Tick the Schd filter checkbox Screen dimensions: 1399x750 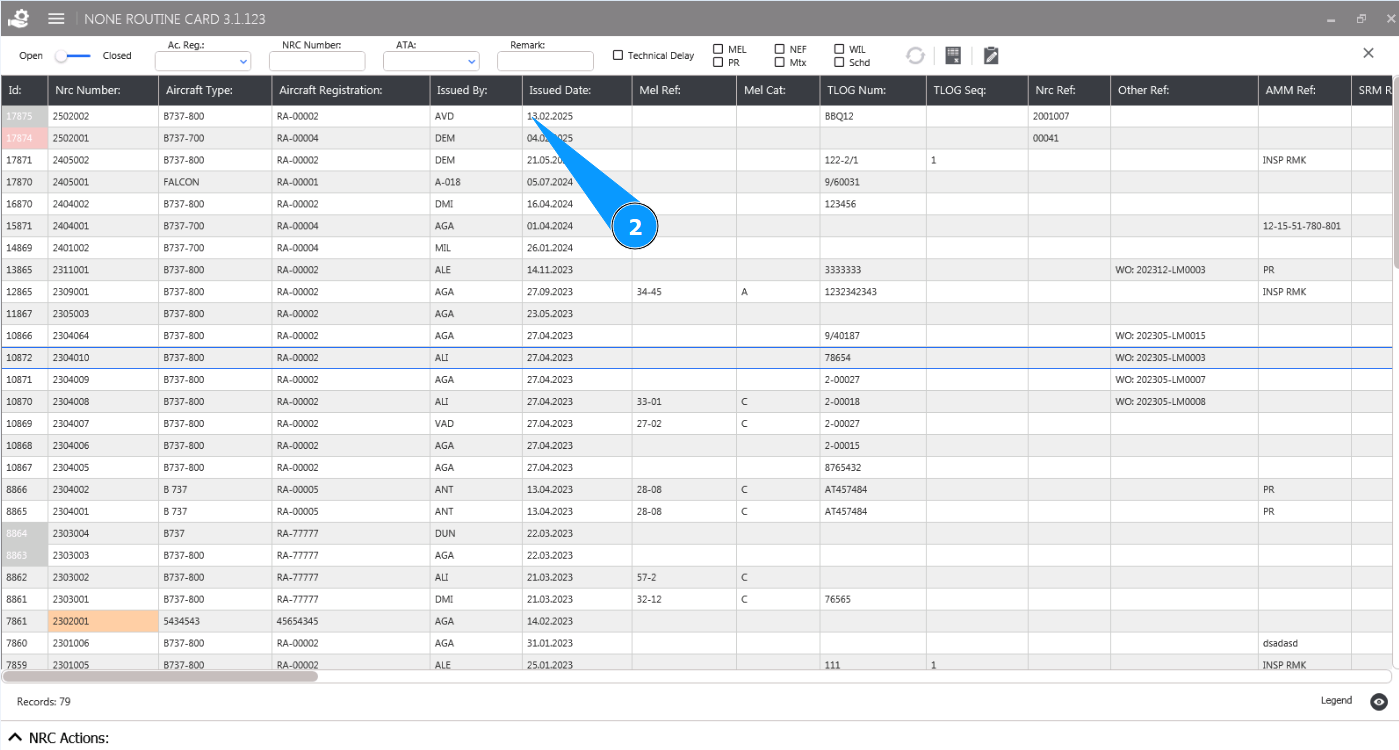pyautogui.click(x=840, y=62)
